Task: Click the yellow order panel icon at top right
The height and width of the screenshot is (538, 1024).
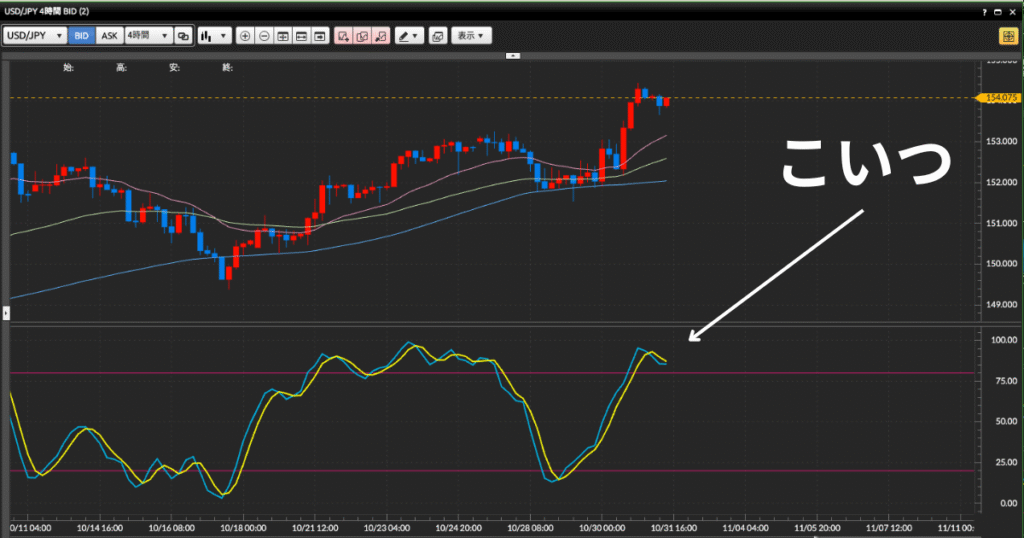Action: tap(1007, 36)
